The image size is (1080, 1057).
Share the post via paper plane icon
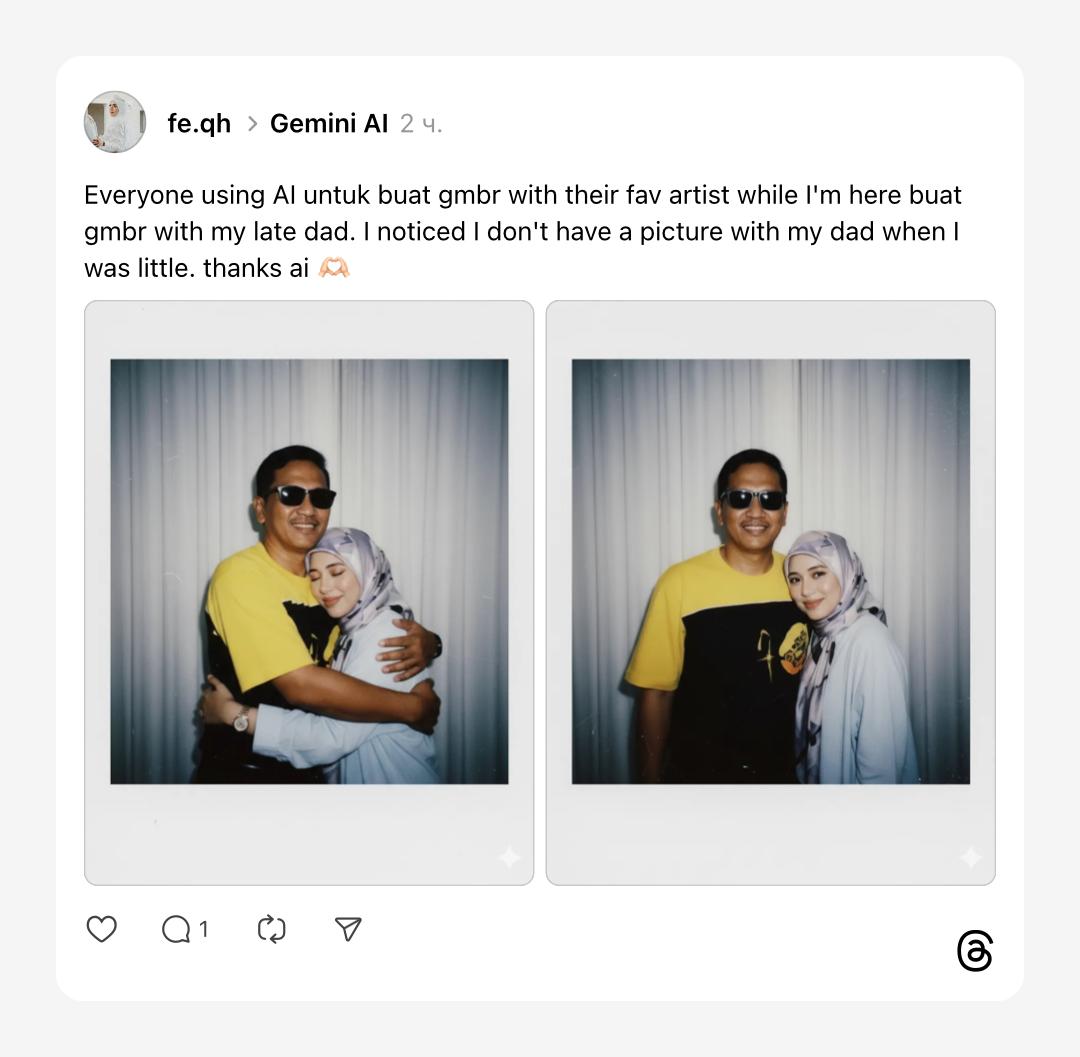348,929
